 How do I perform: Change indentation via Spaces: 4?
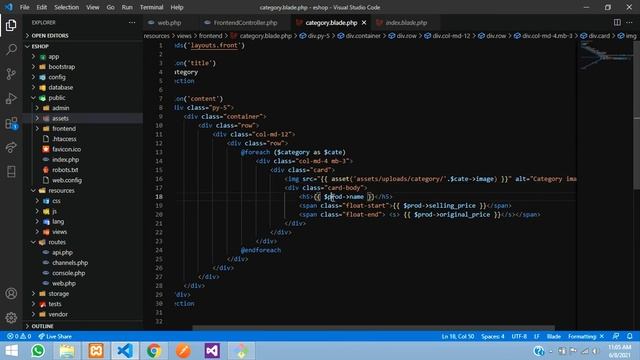tap(492, 336)
